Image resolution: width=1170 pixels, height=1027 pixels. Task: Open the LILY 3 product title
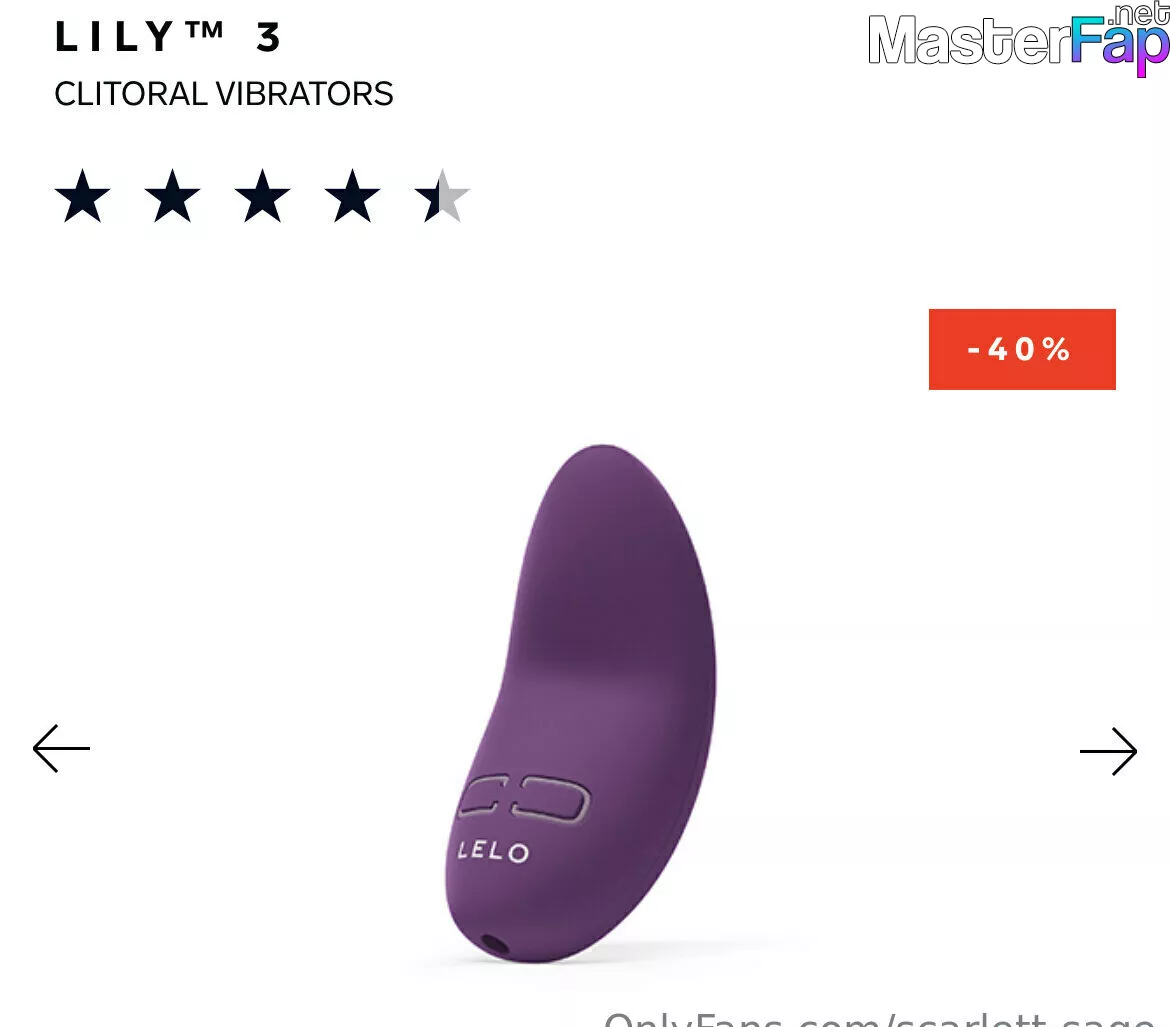[169, 37]
